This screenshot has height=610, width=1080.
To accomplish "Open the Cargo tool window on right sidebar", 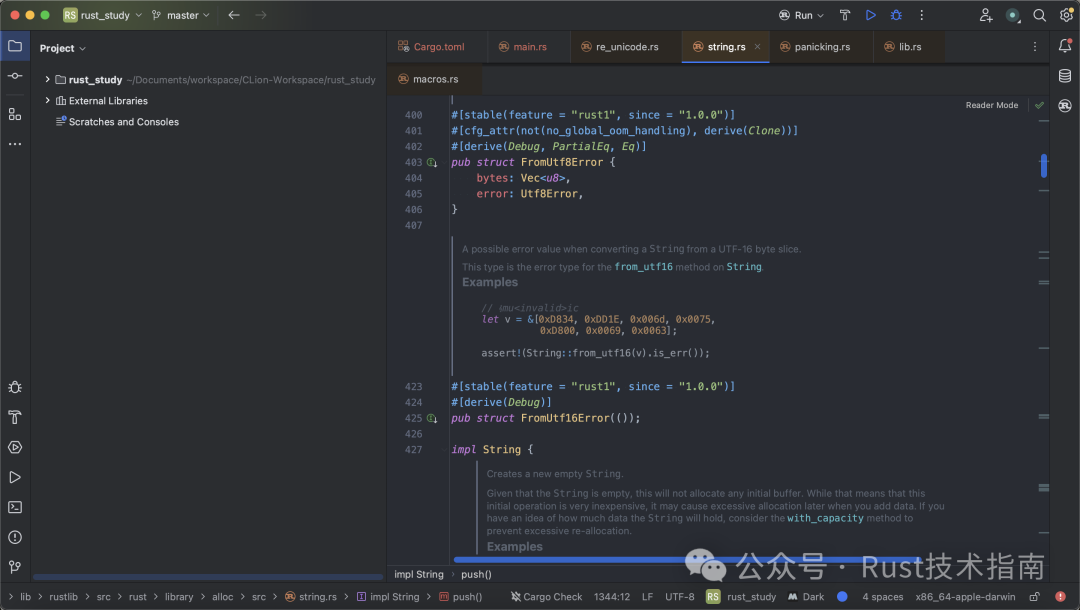I will click(1065, 105).
